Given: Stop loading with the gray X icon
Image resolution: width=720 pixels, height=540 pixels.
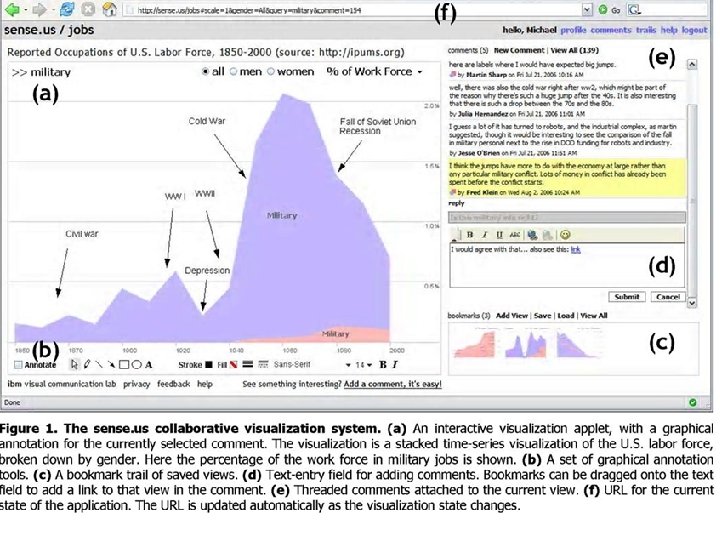Looking at the screenshot, I should pos(88,9).
